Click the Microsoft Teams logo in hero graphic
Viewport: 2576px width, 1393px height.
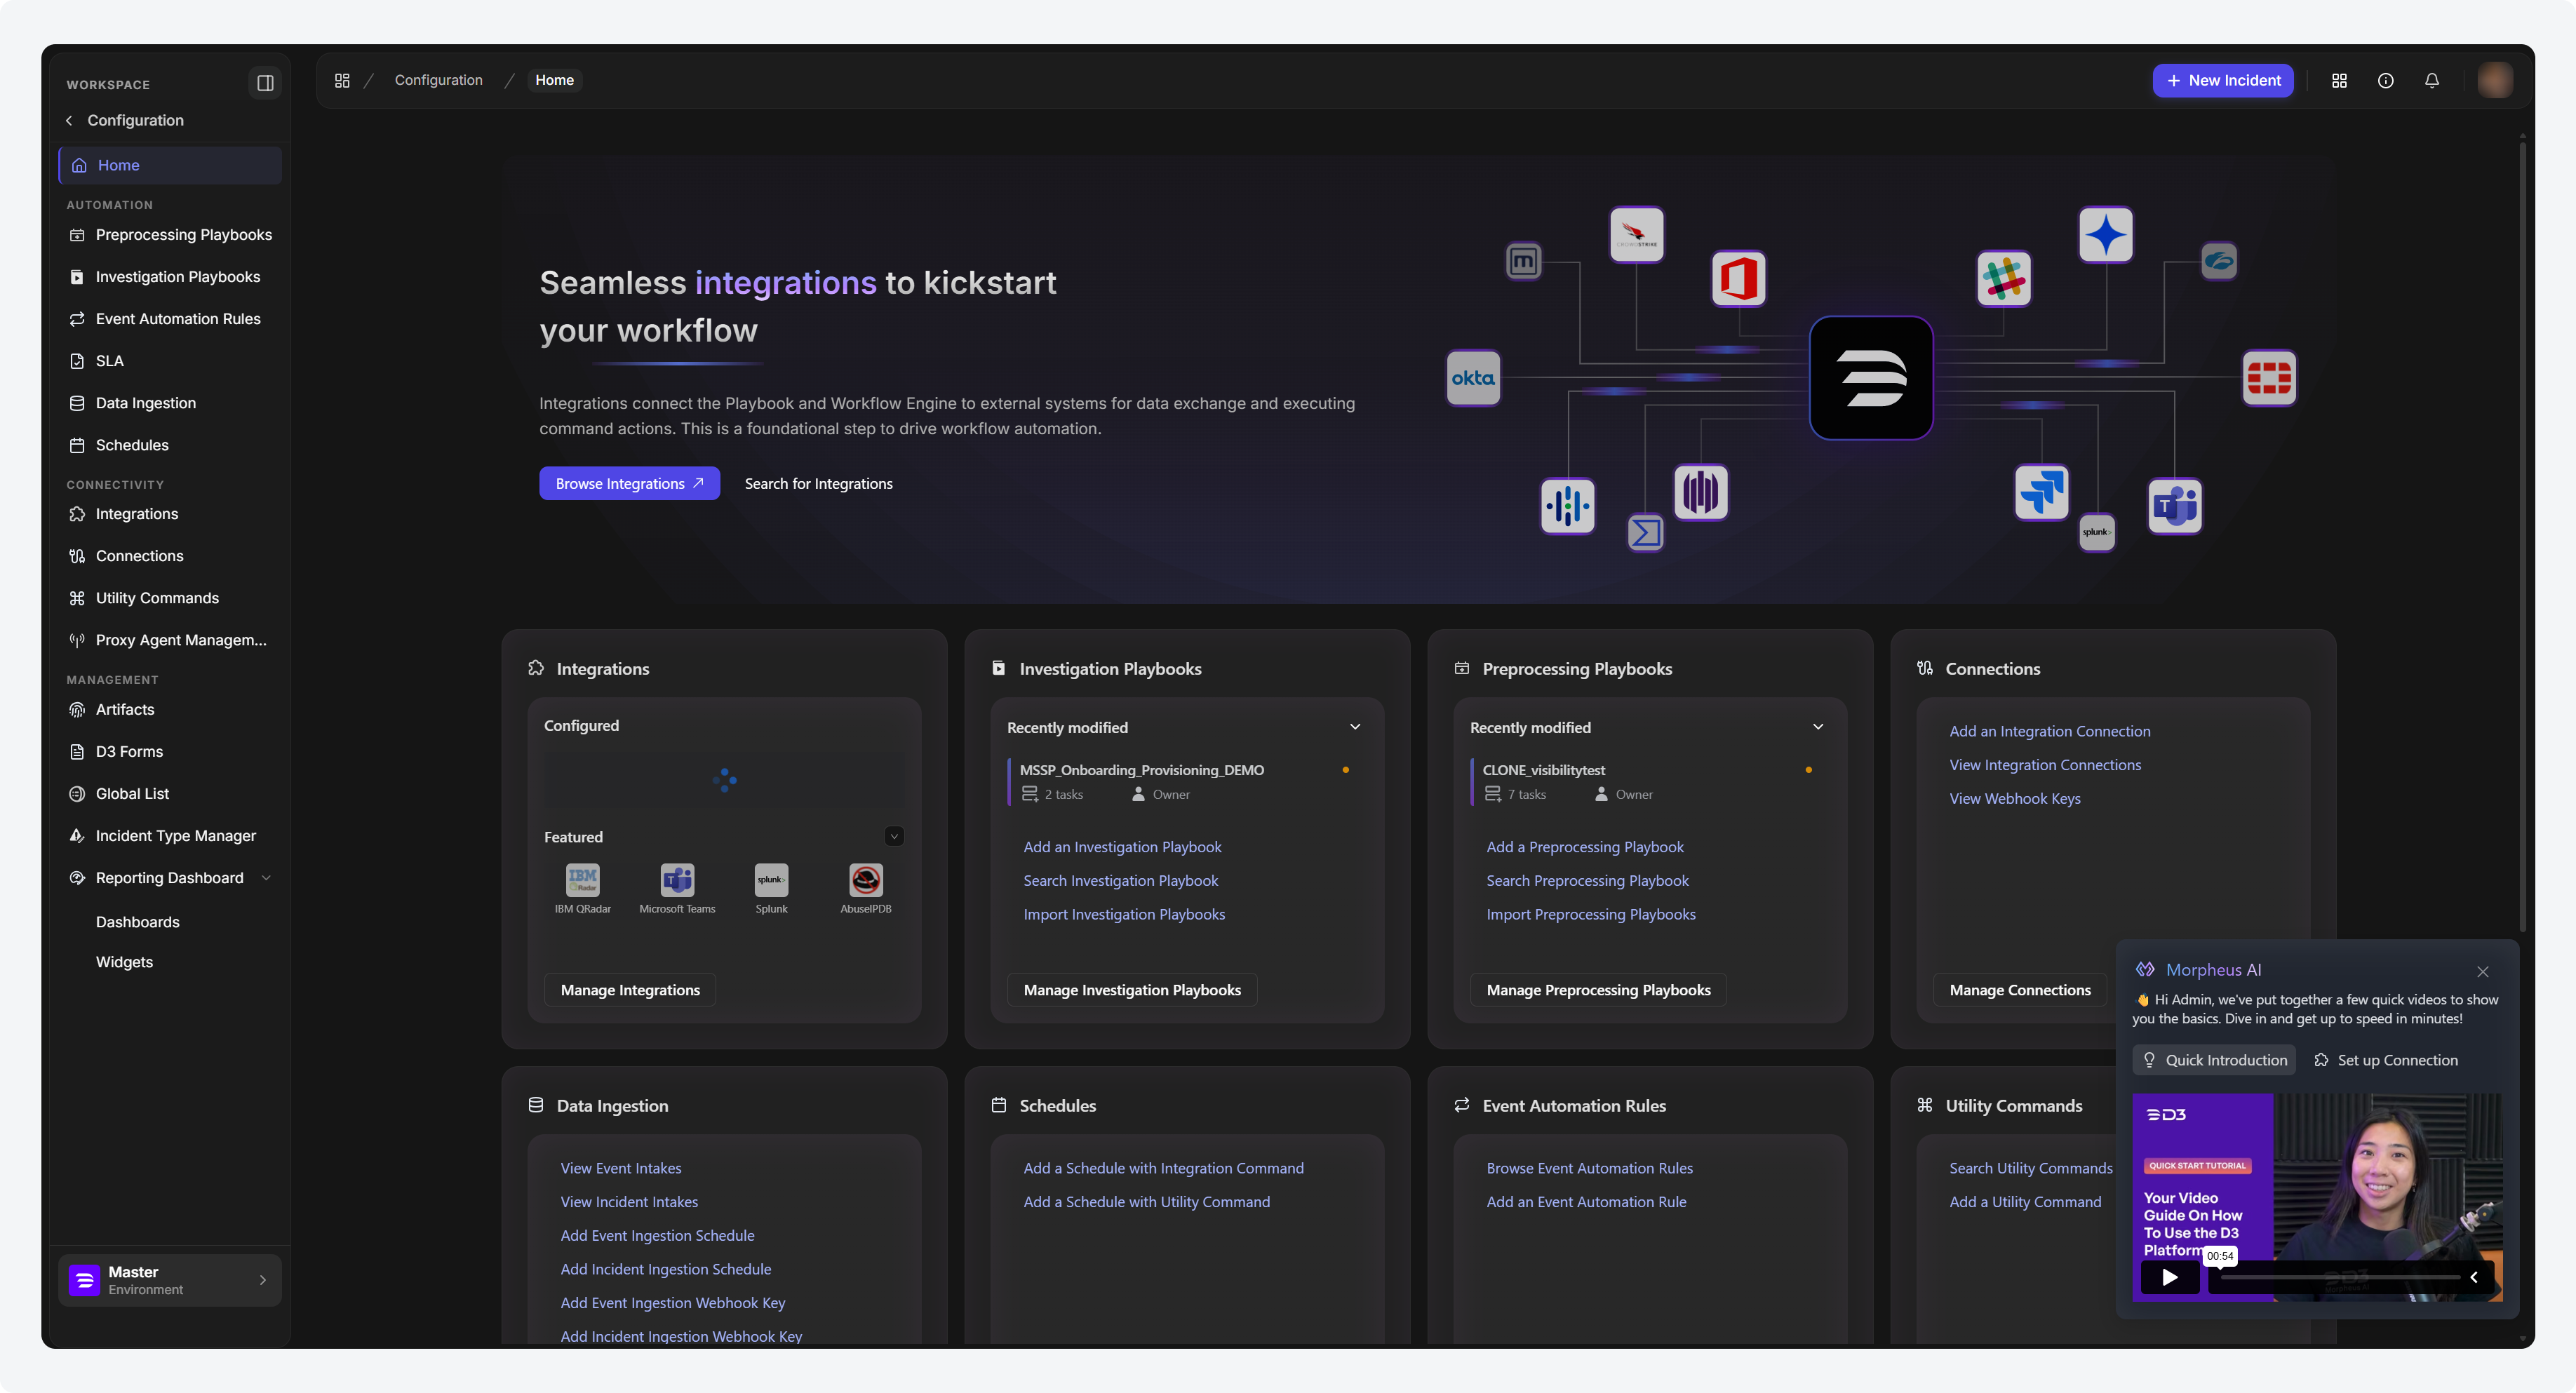coord(2175,506)
